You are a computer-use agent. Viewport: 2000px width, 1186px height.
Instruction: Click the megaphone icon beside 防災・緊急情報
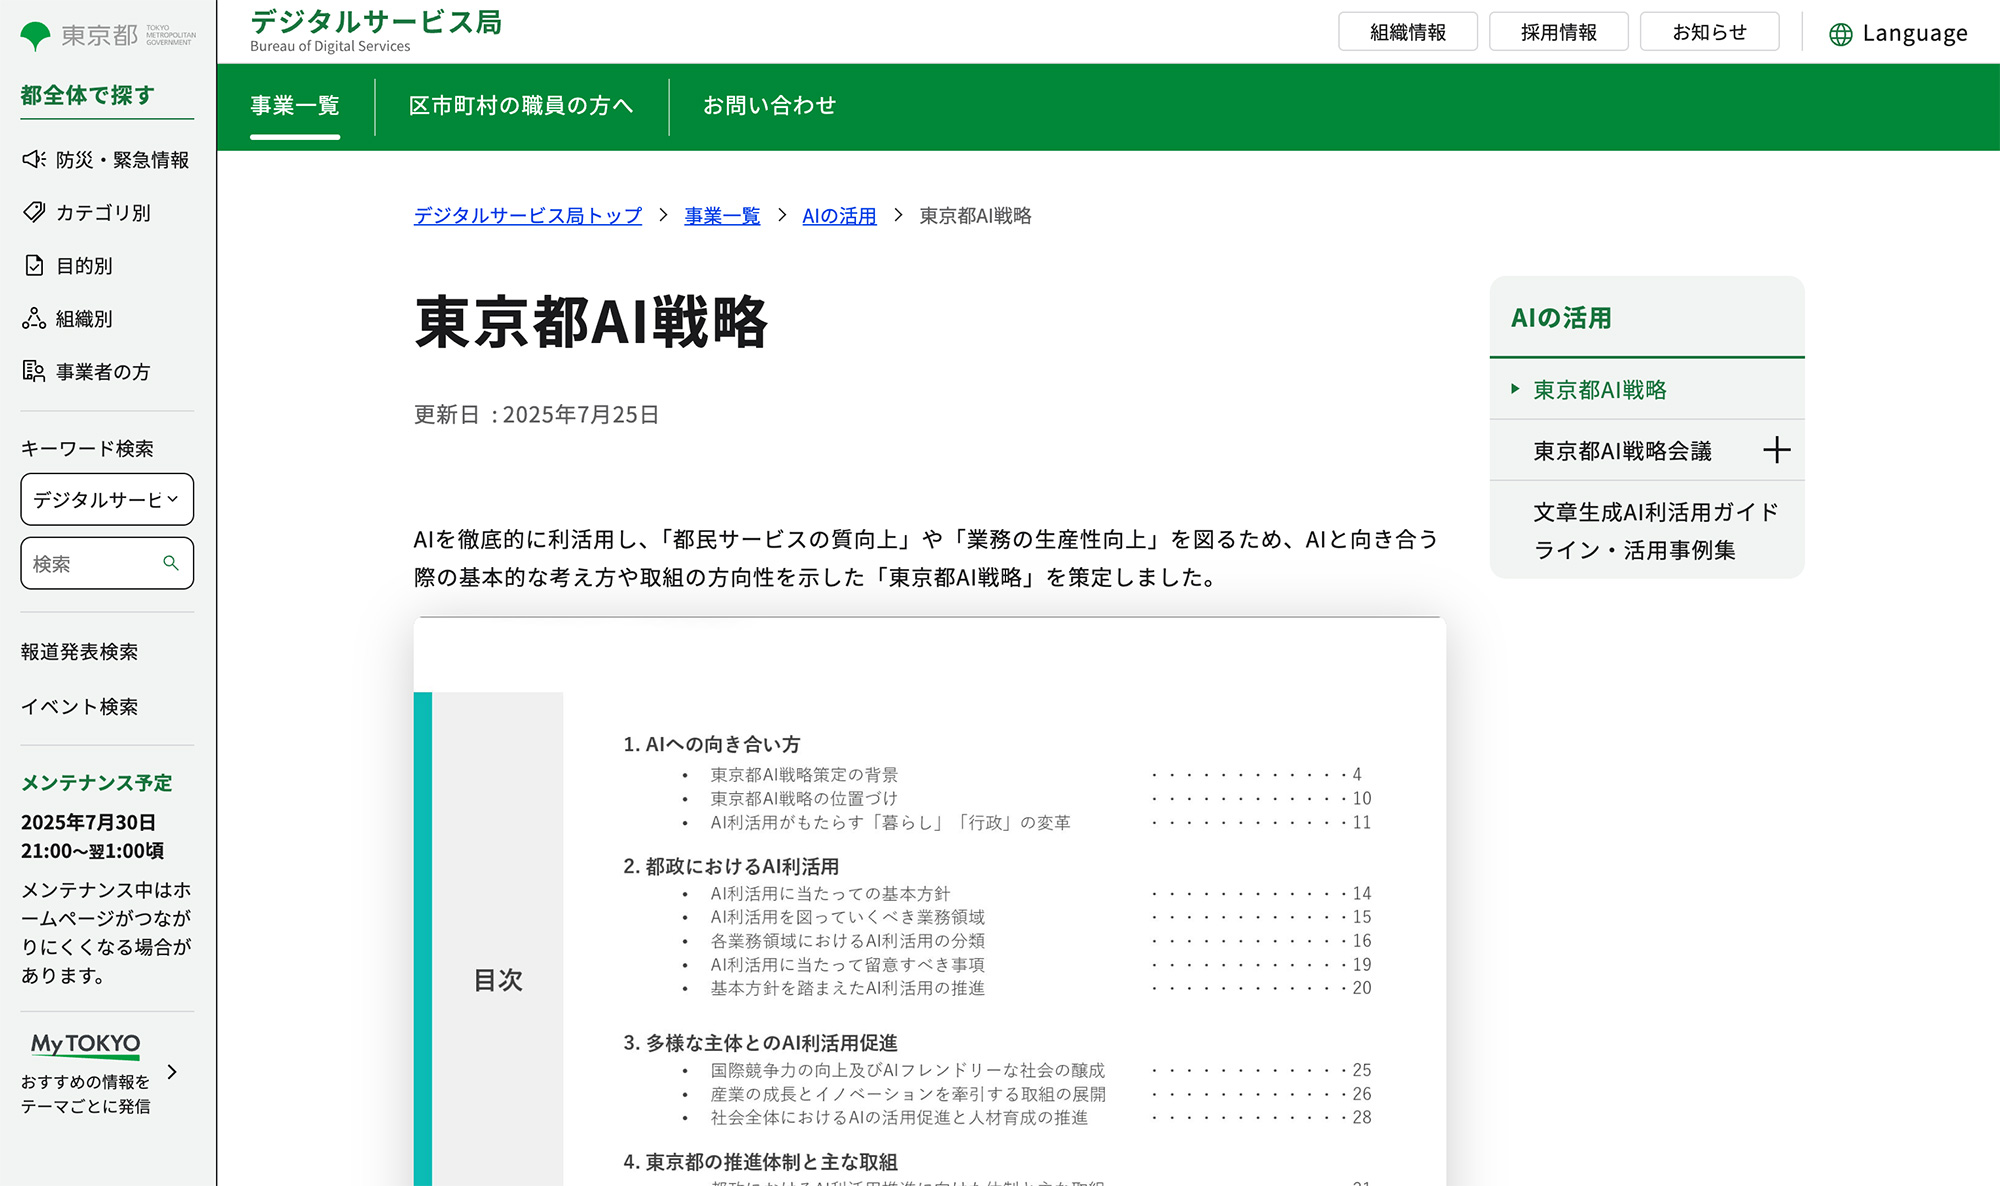tap(34, 159)
